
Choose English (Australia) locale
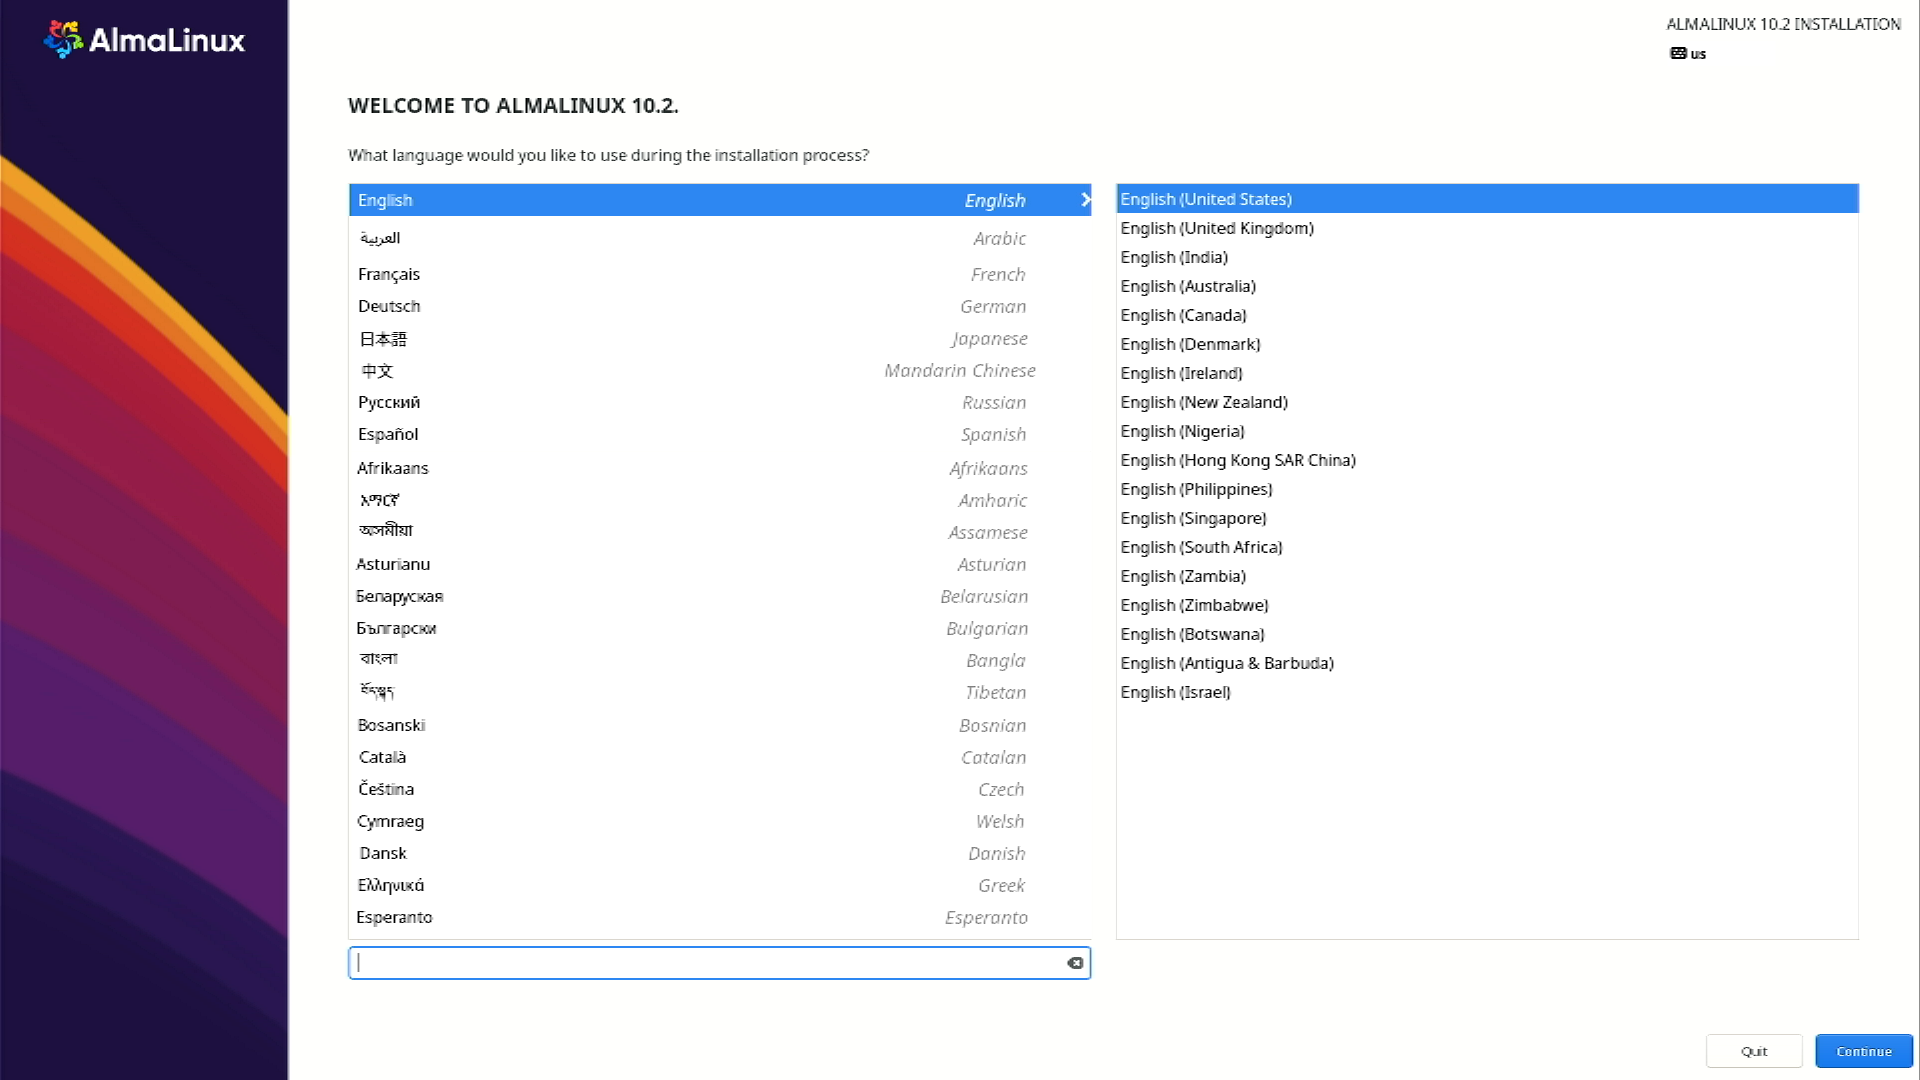(1487, 286)
